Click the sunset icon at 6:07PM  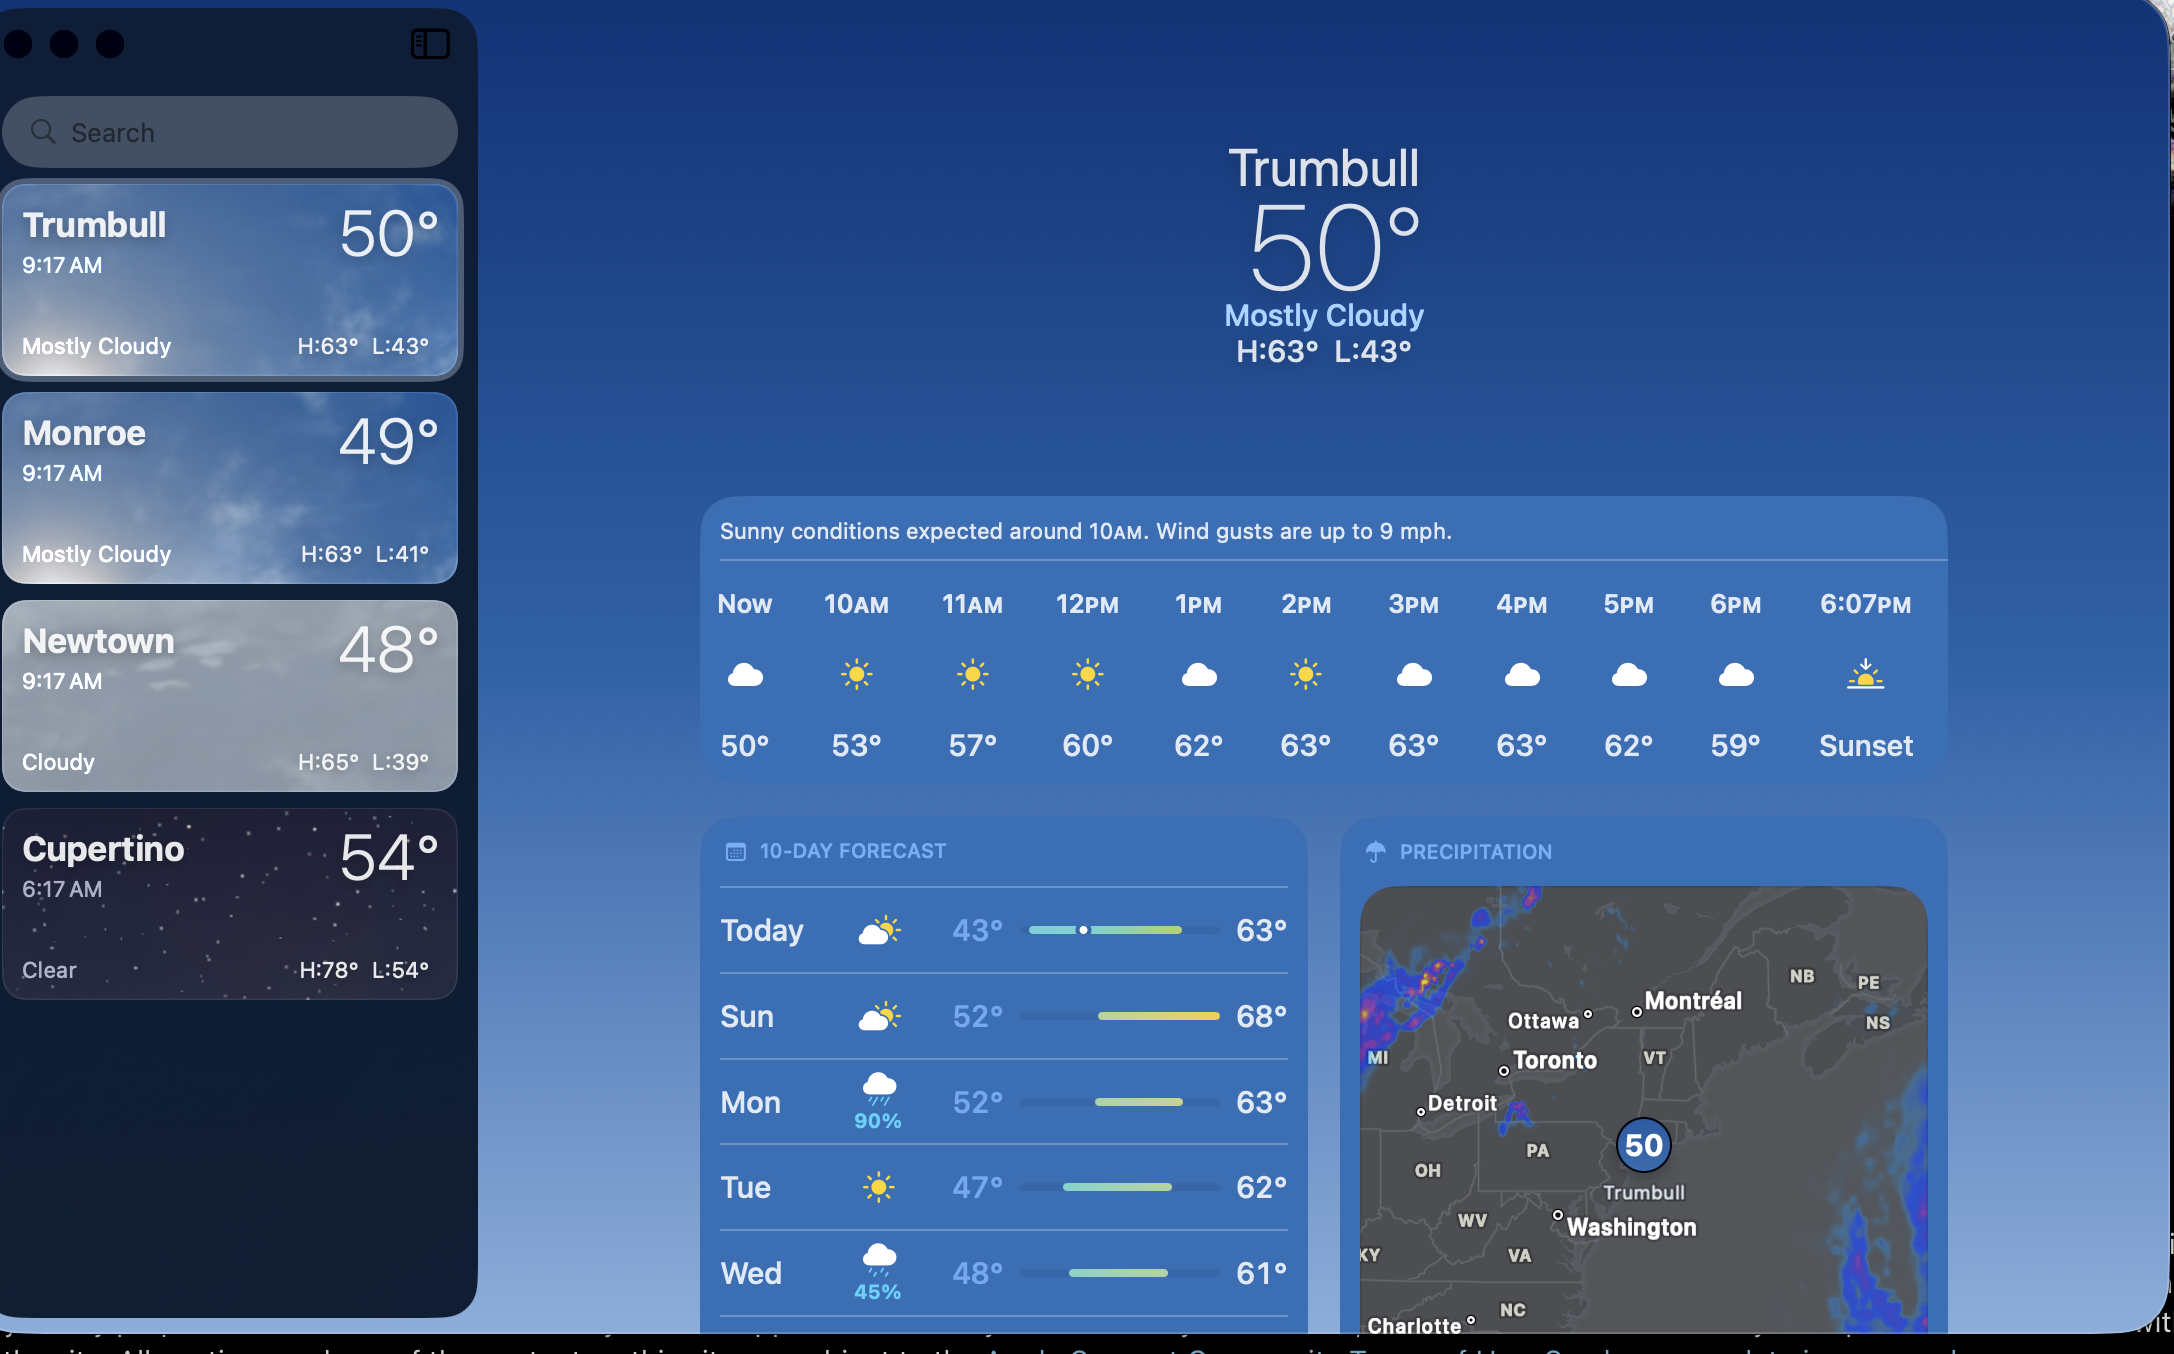(1865, 675)
